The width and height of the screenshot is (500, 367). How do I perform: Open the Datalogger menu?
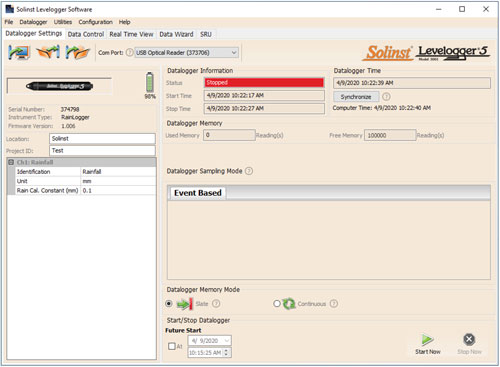(33, 22)
